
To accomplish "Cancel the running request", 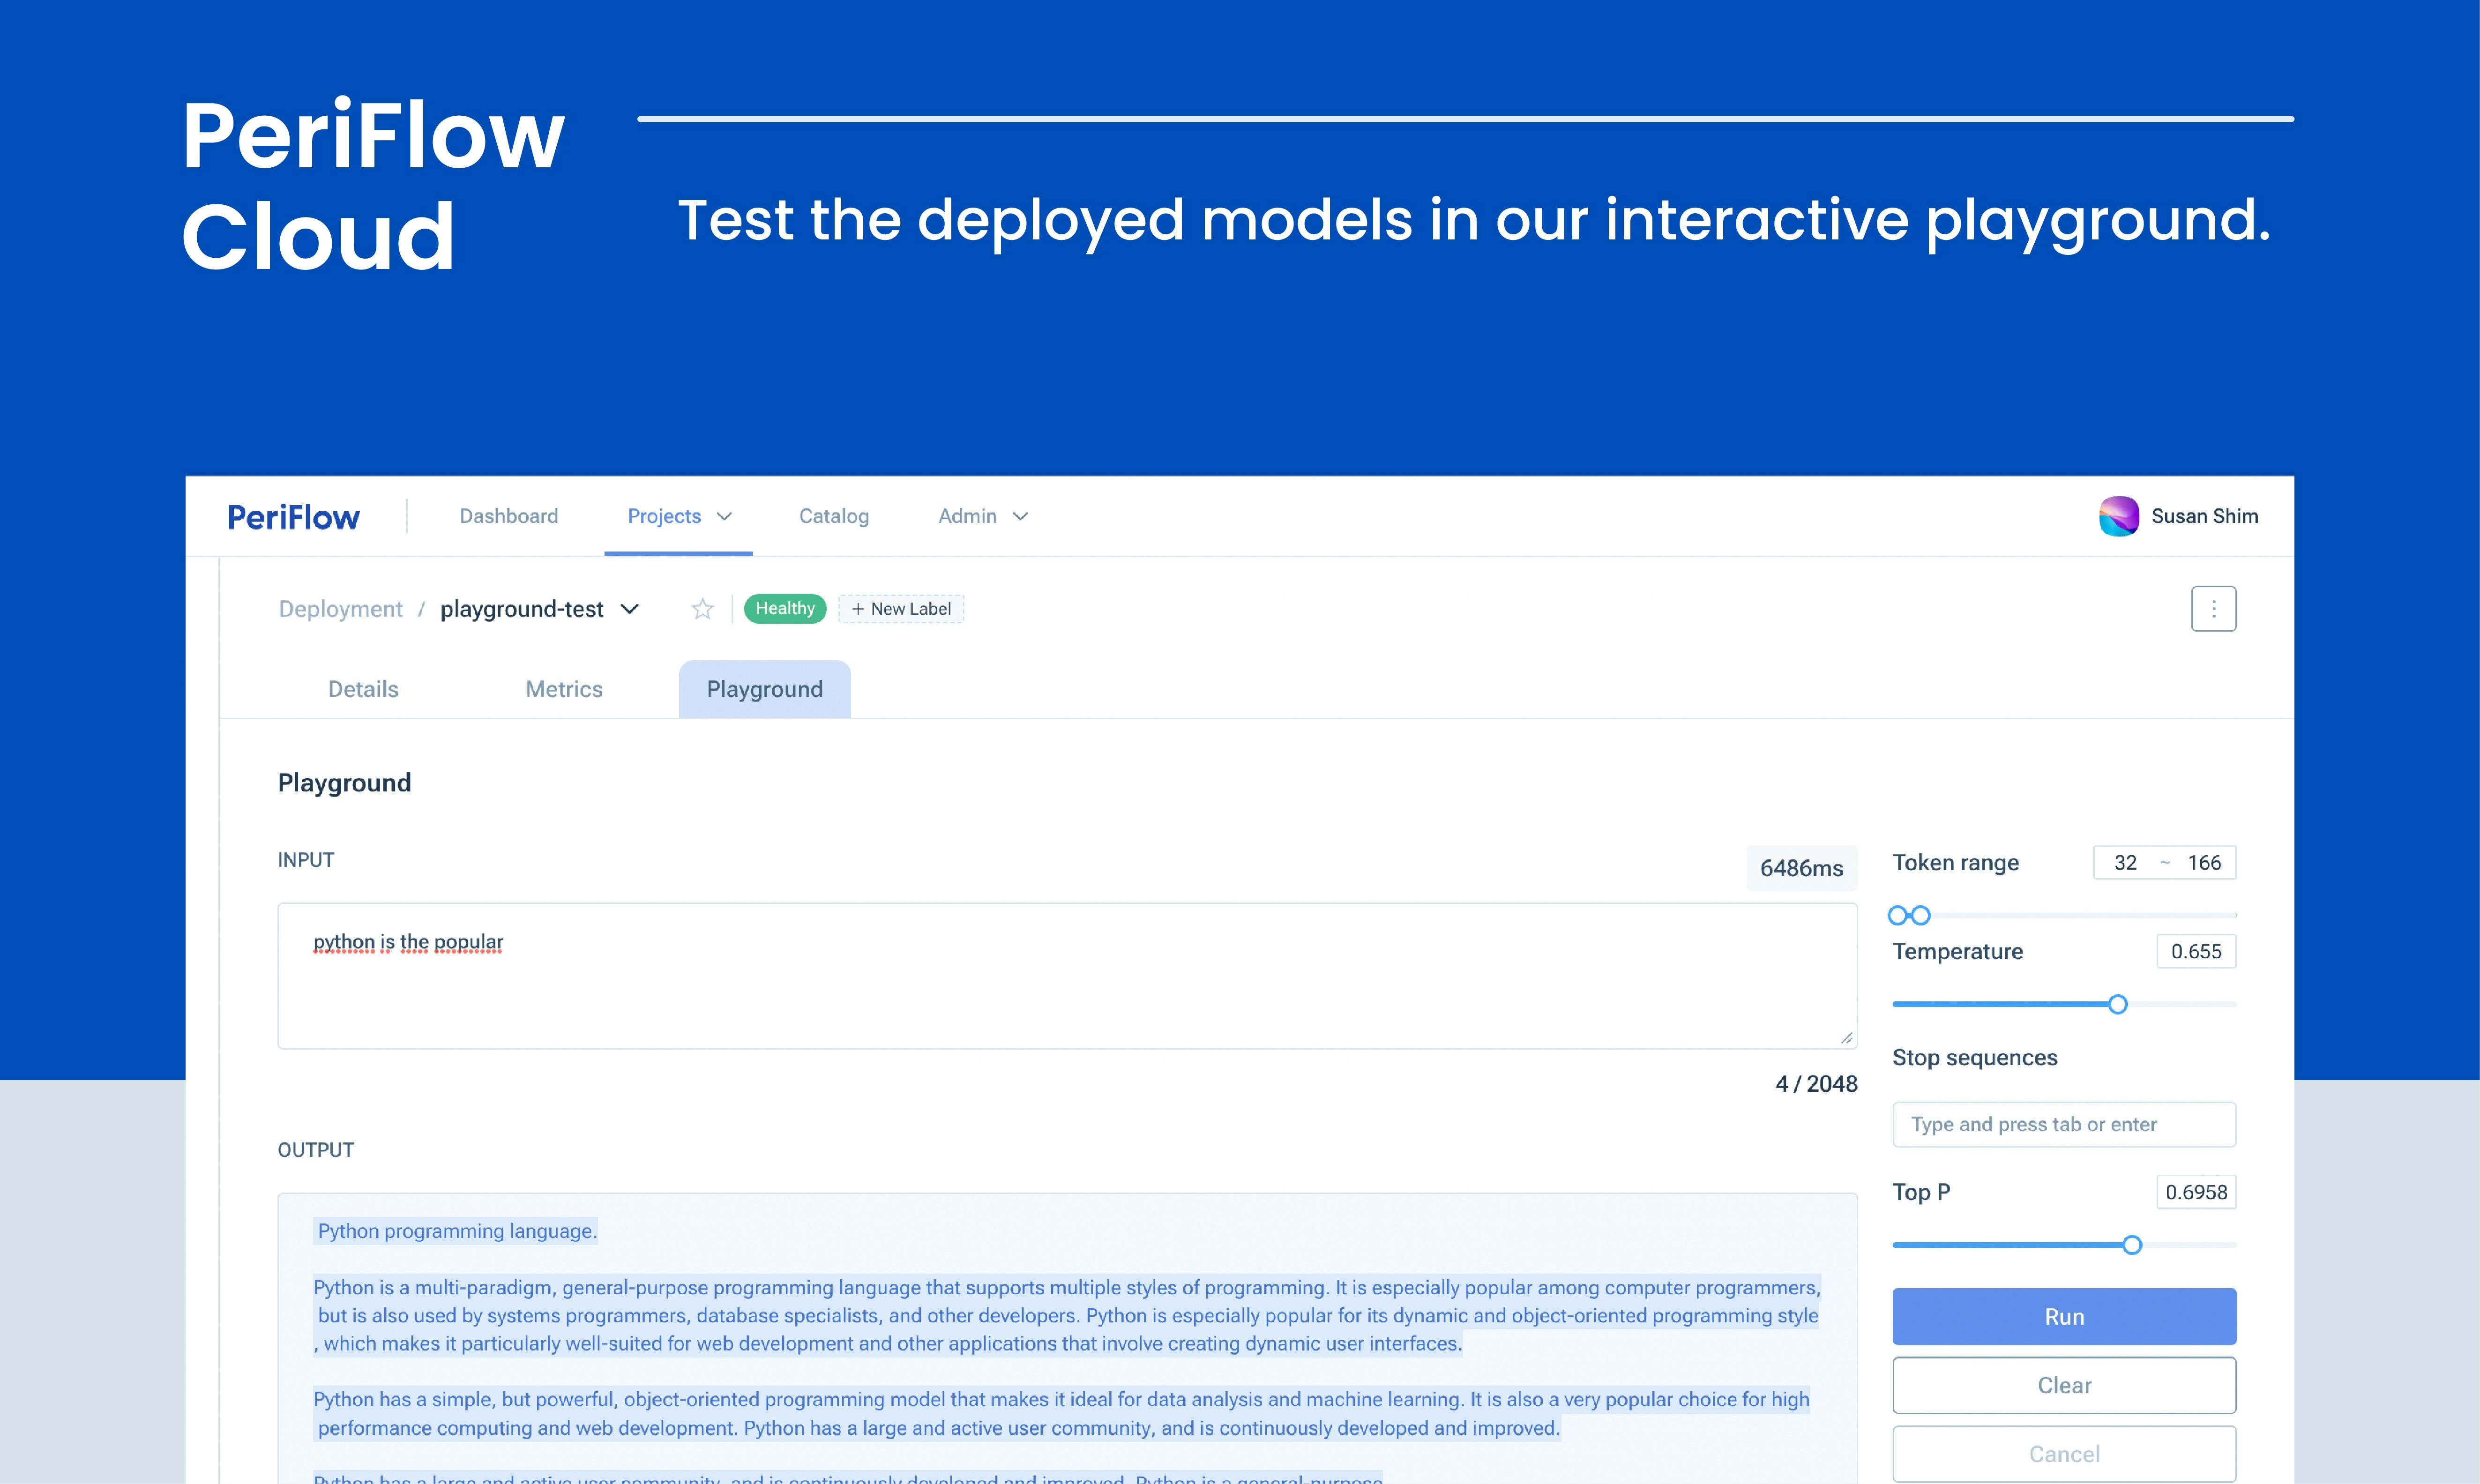I will pos(2064,1454).
